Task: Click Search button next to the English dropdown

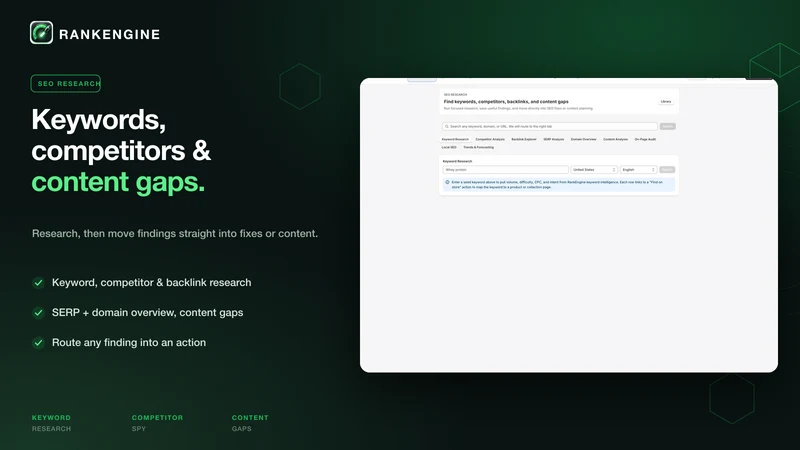Action: click(667, 170)
